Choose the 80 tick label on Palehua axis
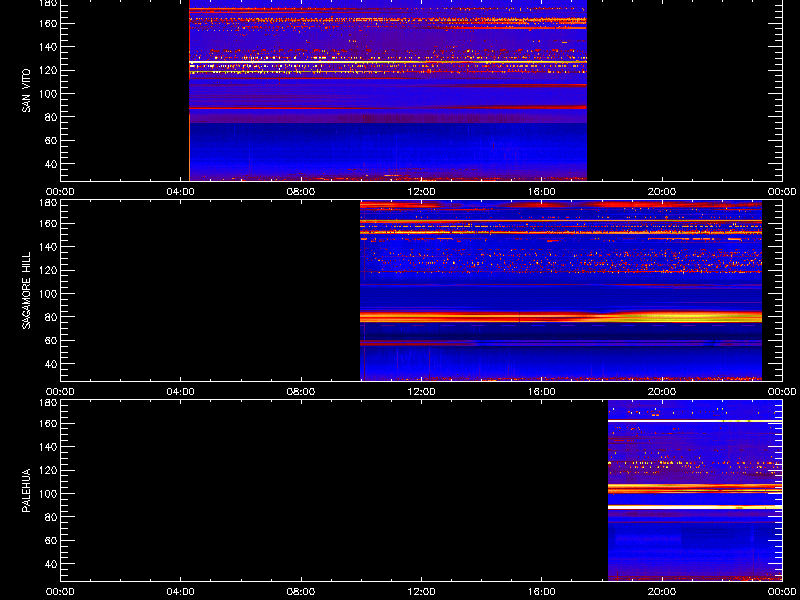 coord(49,517)
